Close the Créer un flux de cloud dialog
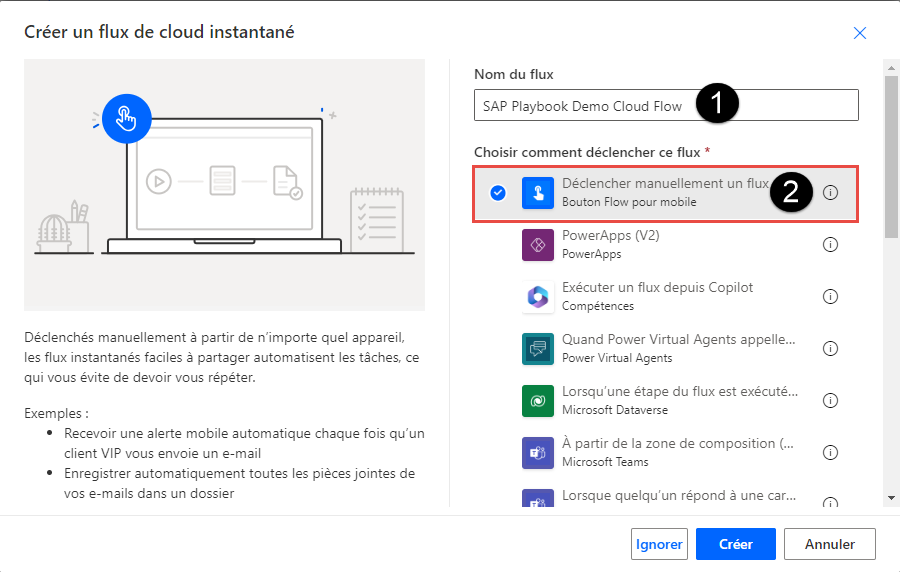 [859, 33]
